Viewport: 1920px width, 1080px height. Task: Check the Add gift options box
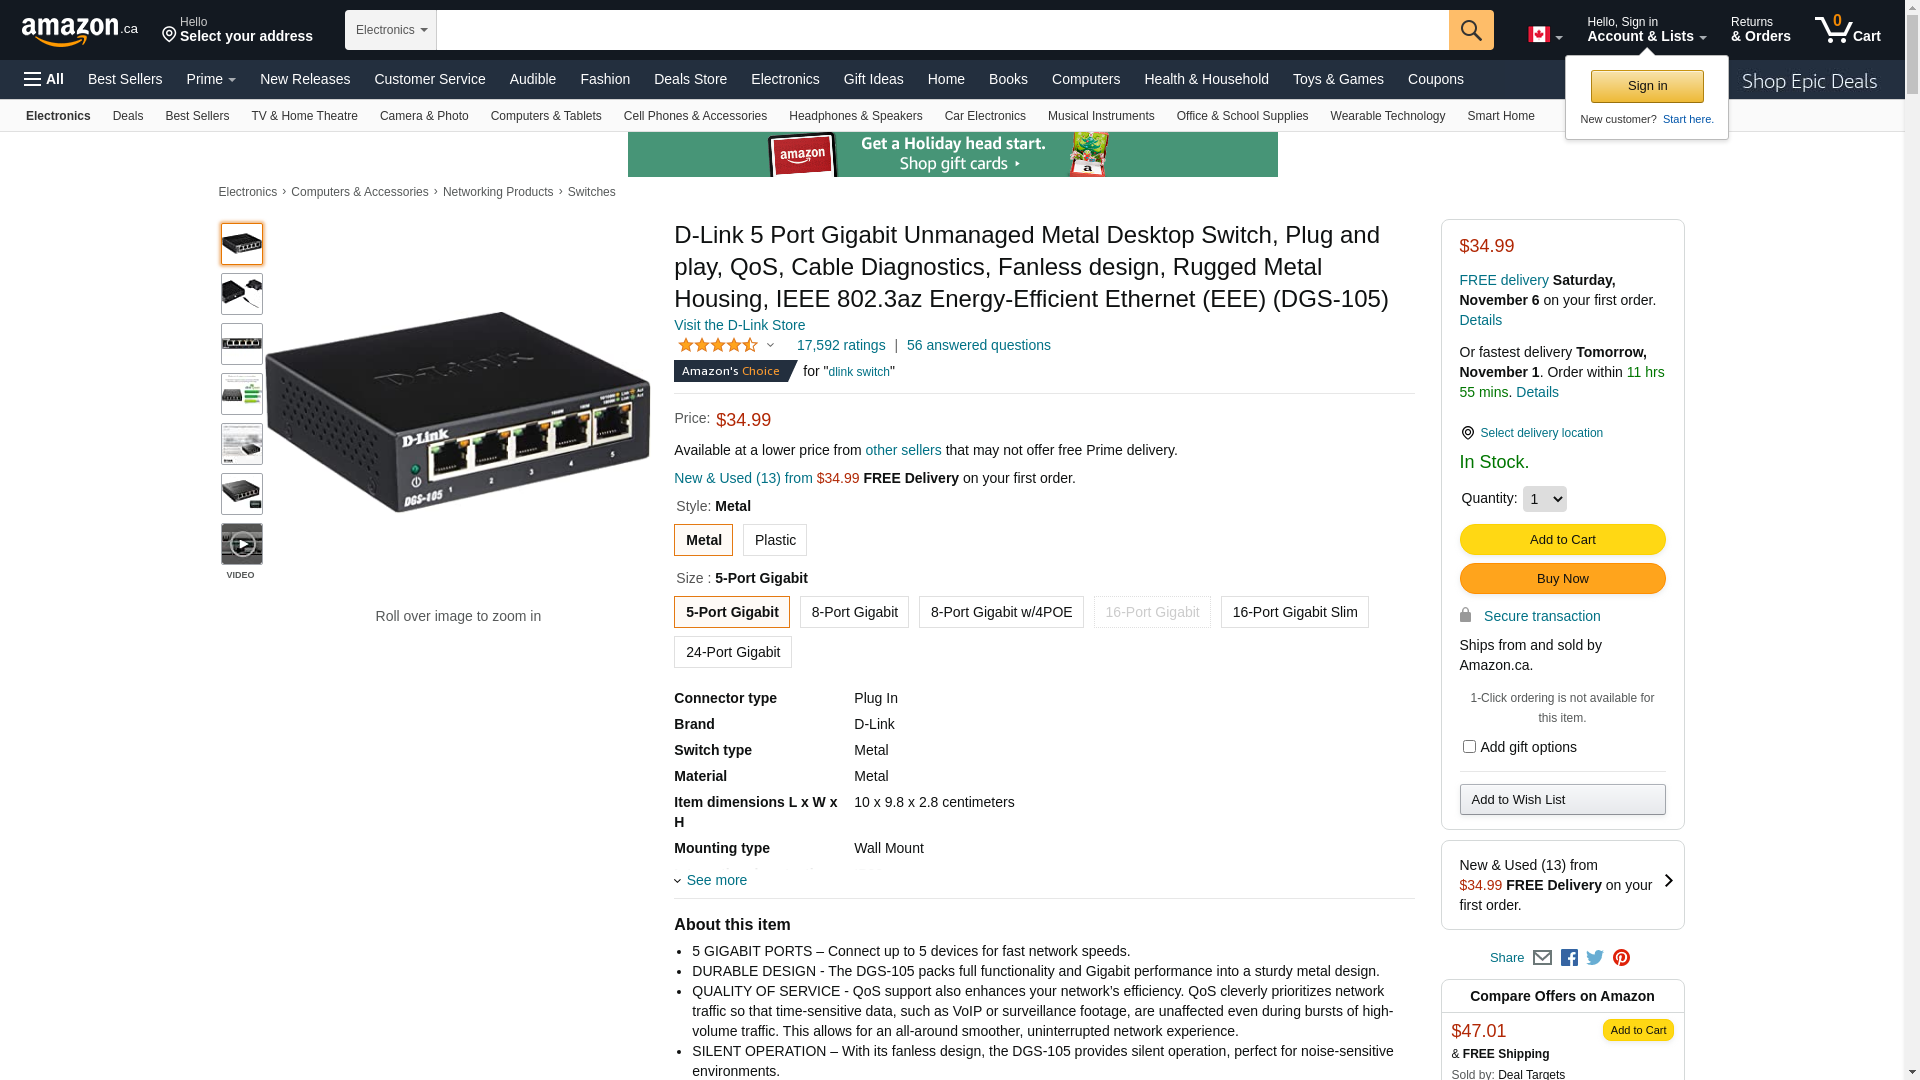(1469, 747)
